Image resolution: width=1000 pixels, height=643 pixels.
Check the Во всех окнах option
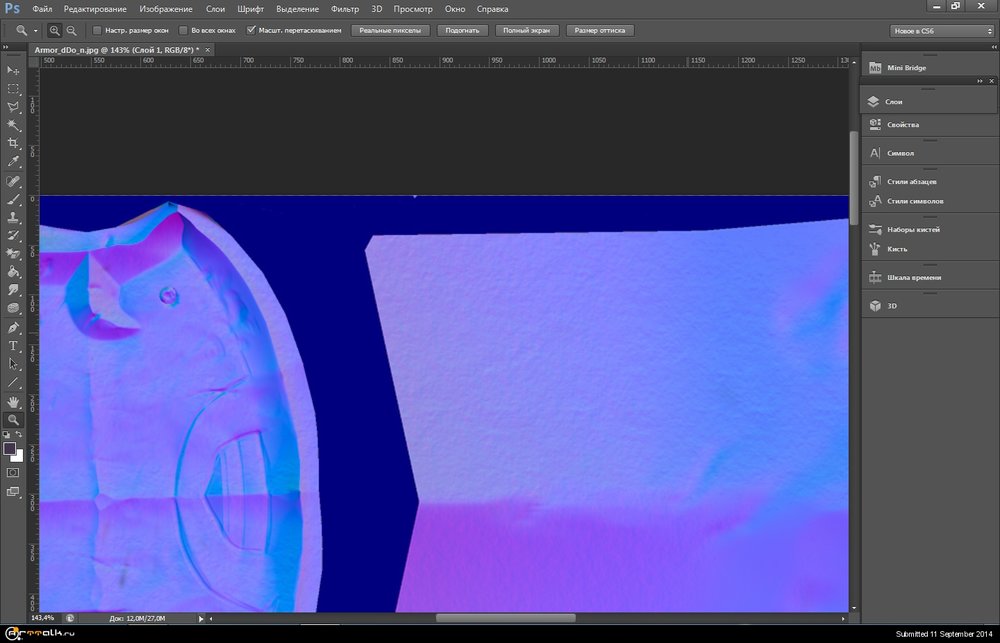click(182, 30)
